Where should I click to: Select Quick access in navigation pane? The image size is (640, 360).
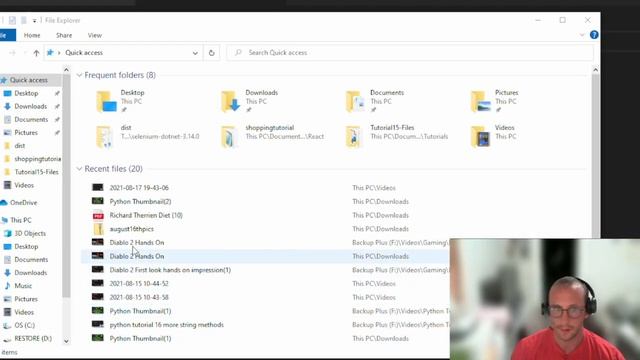(31, 80)
